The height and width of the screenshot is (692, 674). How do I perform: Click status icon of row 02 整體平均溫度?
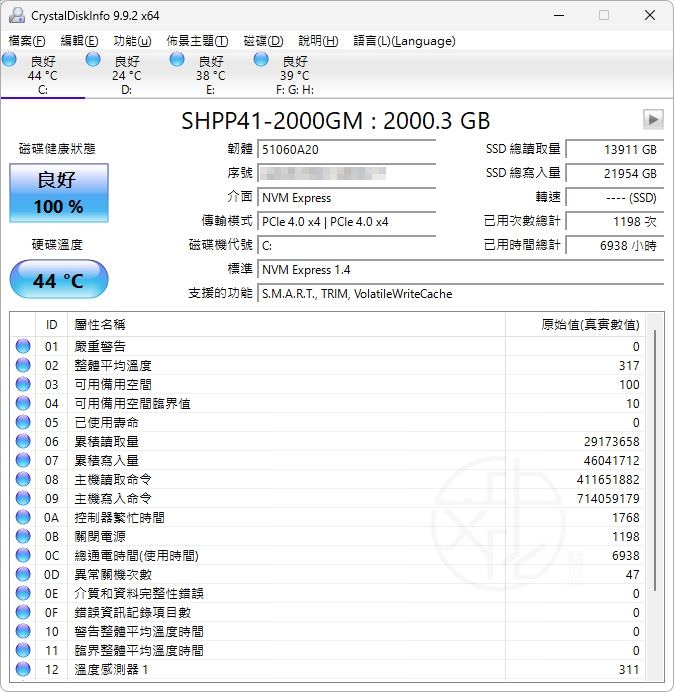click(x=23, y=365)
